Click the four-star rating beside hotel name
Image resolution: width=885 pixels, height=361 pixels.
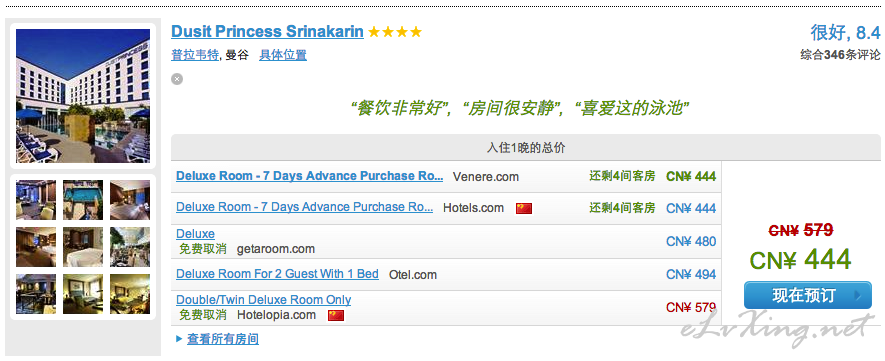coord(395,32)
